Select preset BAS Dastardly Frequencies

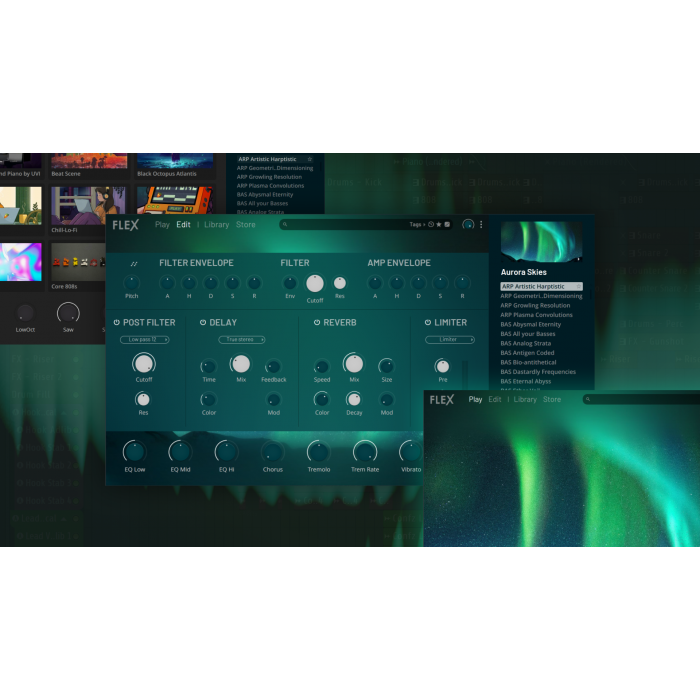pyautogui.click(x=538, y=371)
